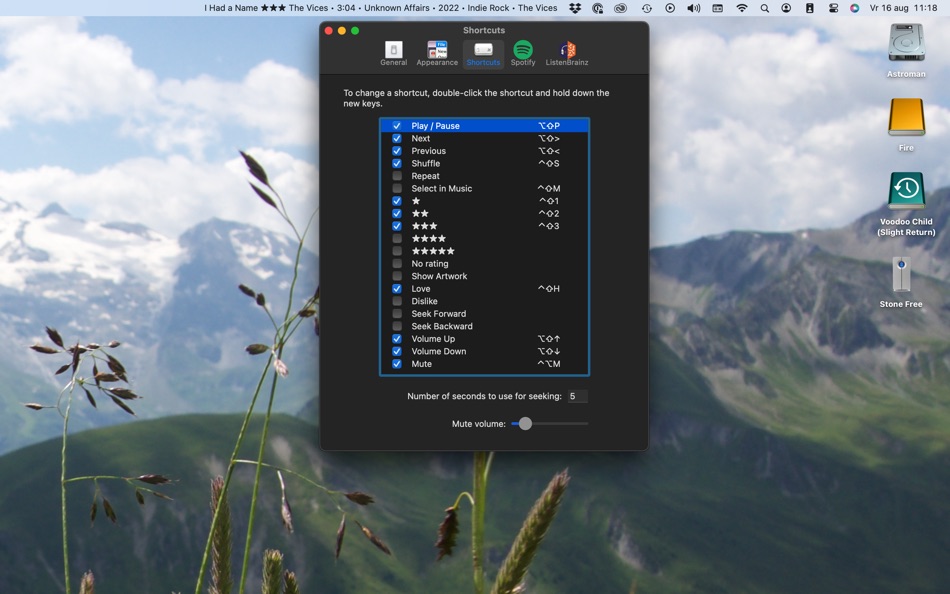Toggle the Dislike shortcut on

click(x=397, y=300)
